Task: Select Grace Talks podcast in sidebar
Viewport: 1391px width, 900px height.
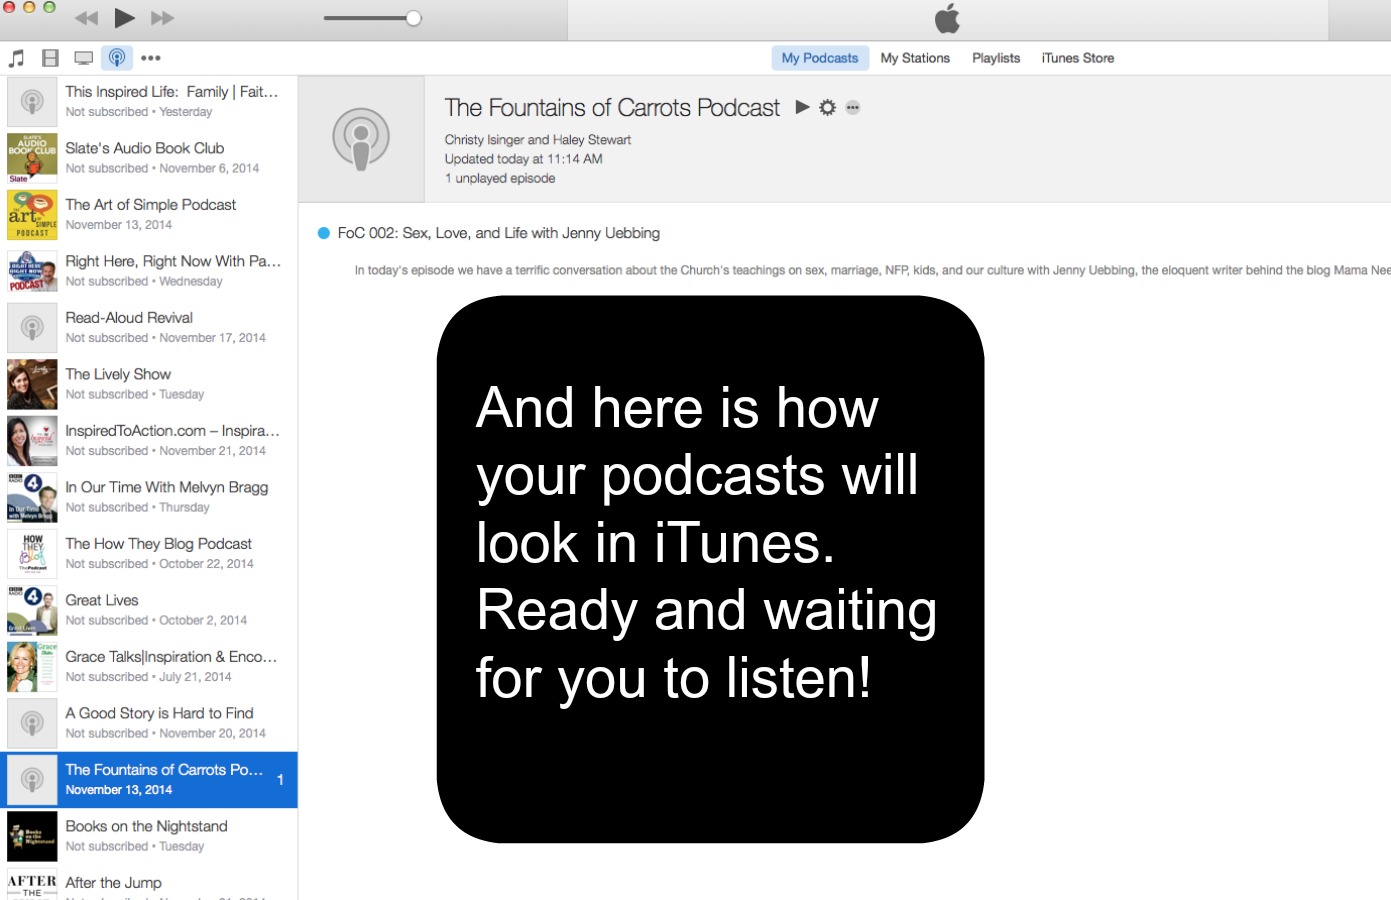Action: pos(149,666)
